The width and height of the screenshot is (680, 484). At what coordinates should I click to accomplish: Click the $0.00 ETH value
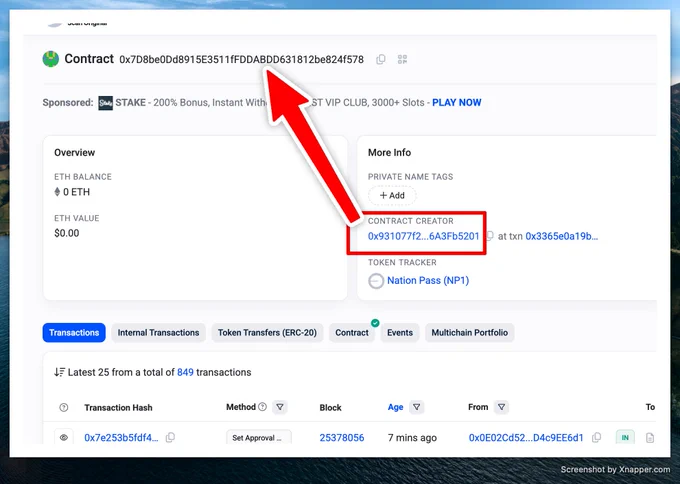pos(67,233)
